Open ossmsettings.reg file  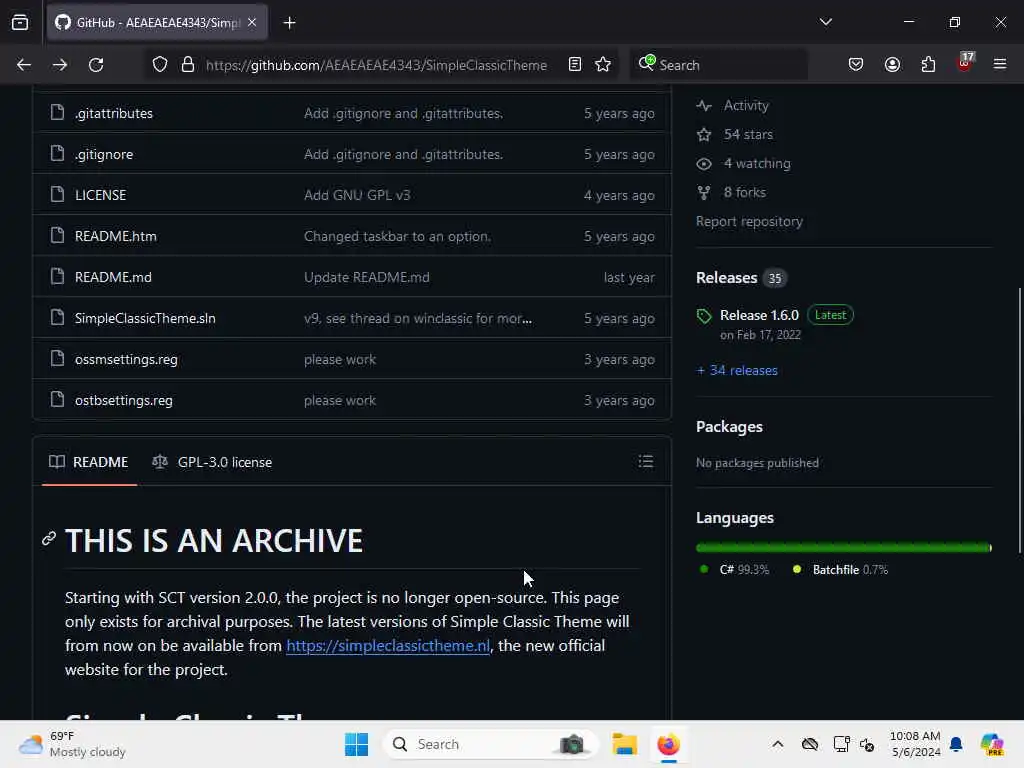[x=126, y=359]
